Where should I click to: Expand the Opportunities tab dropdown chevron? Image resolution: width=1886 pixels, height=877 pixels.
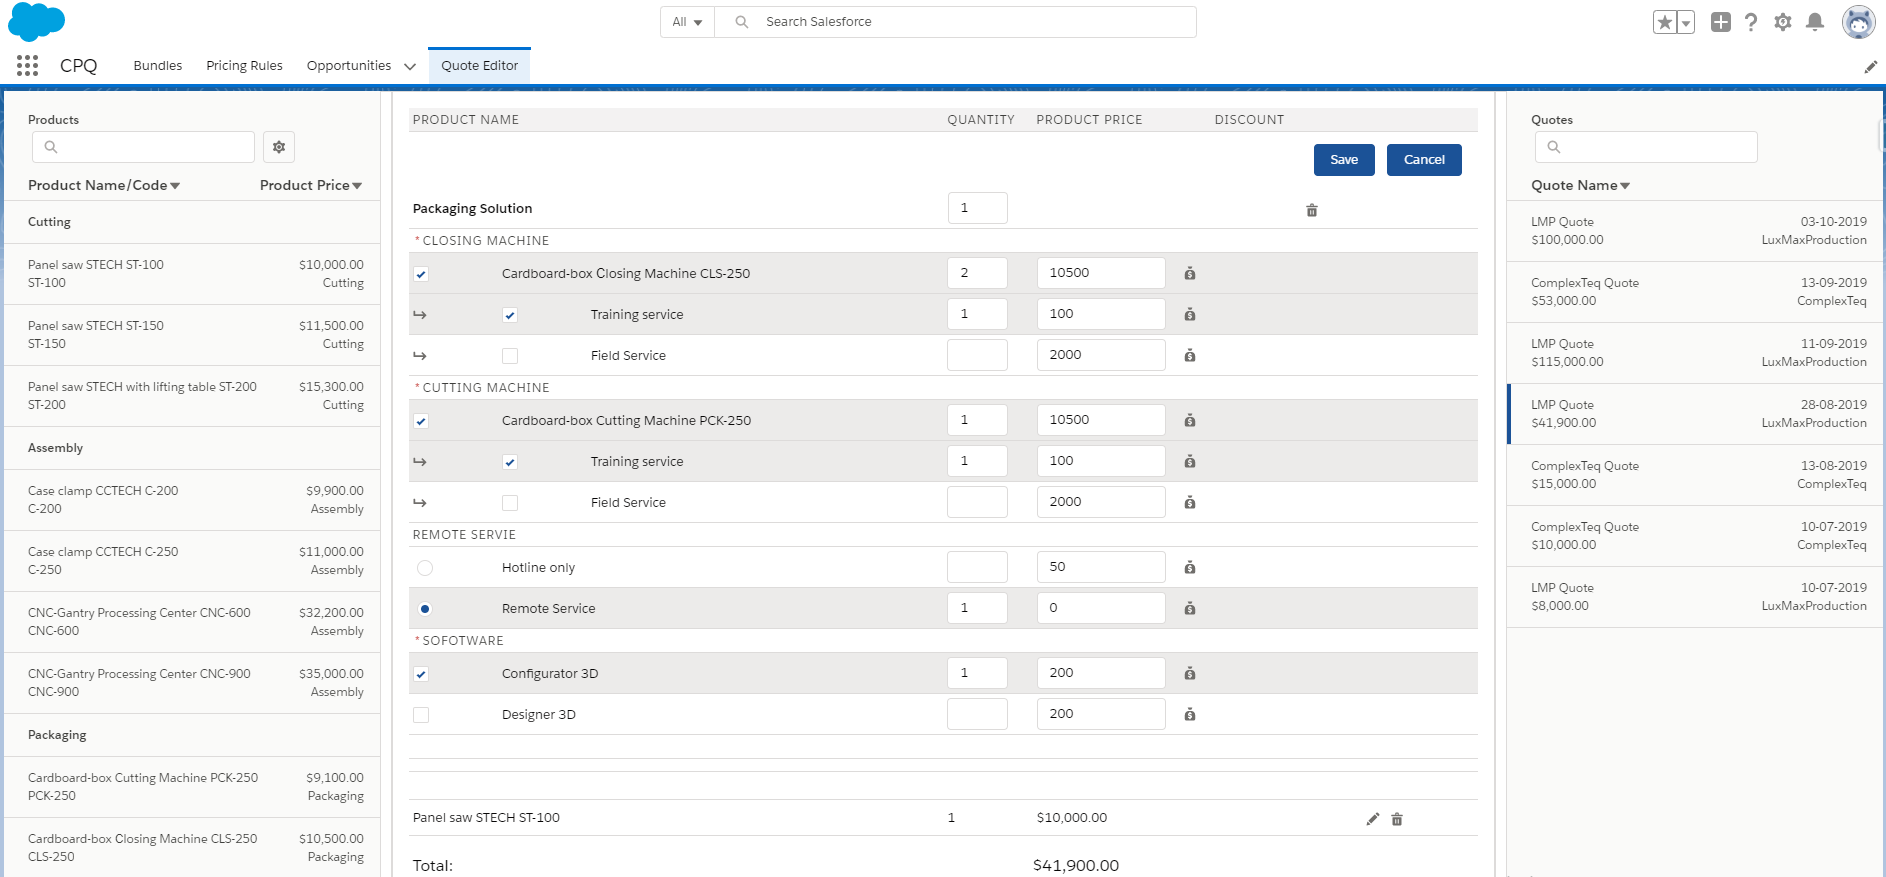[x=409, y=67]
